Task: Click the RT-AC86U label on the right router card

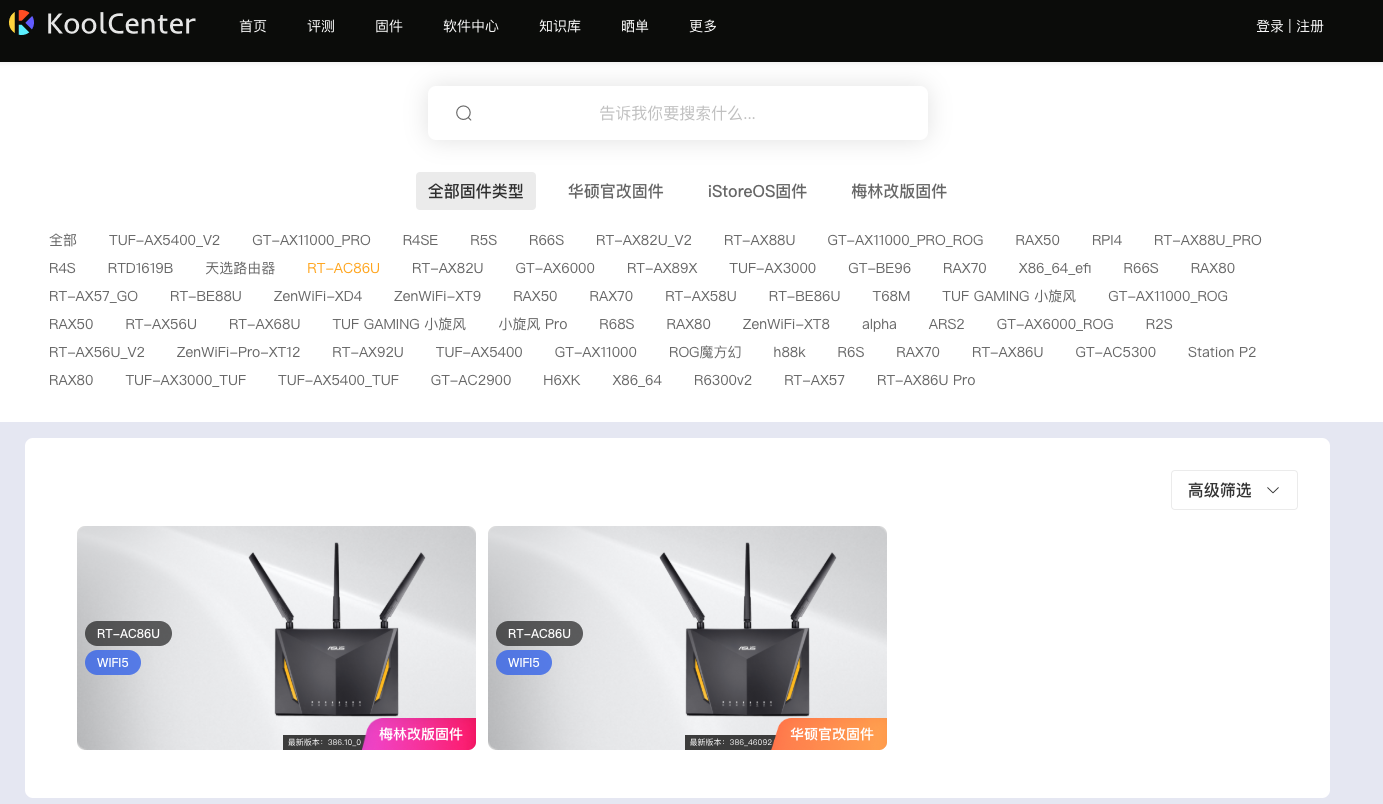Action: pos(538,633)
